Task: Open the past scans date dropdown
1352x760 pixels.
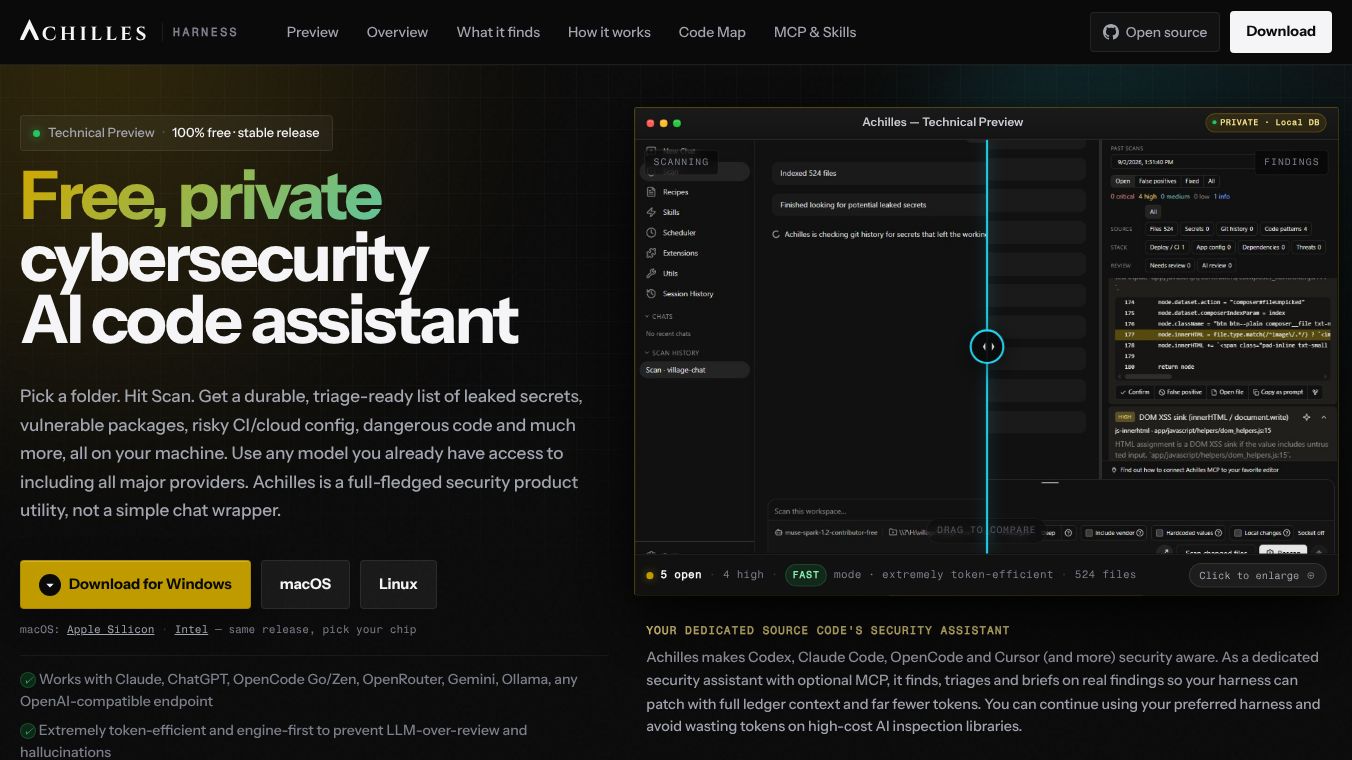Action: (1183, 161)
